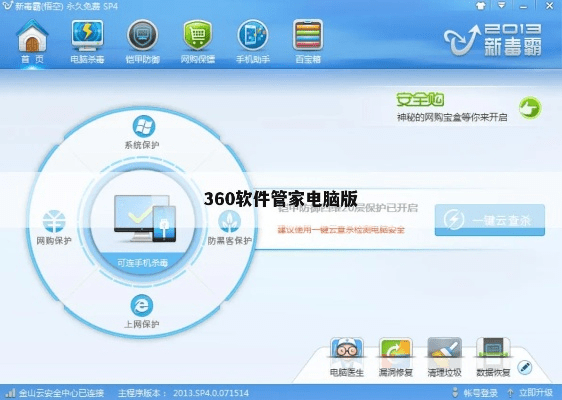Close the 新毒霸 window
This screenshot has width=562, height=400.
click(549, 6)
